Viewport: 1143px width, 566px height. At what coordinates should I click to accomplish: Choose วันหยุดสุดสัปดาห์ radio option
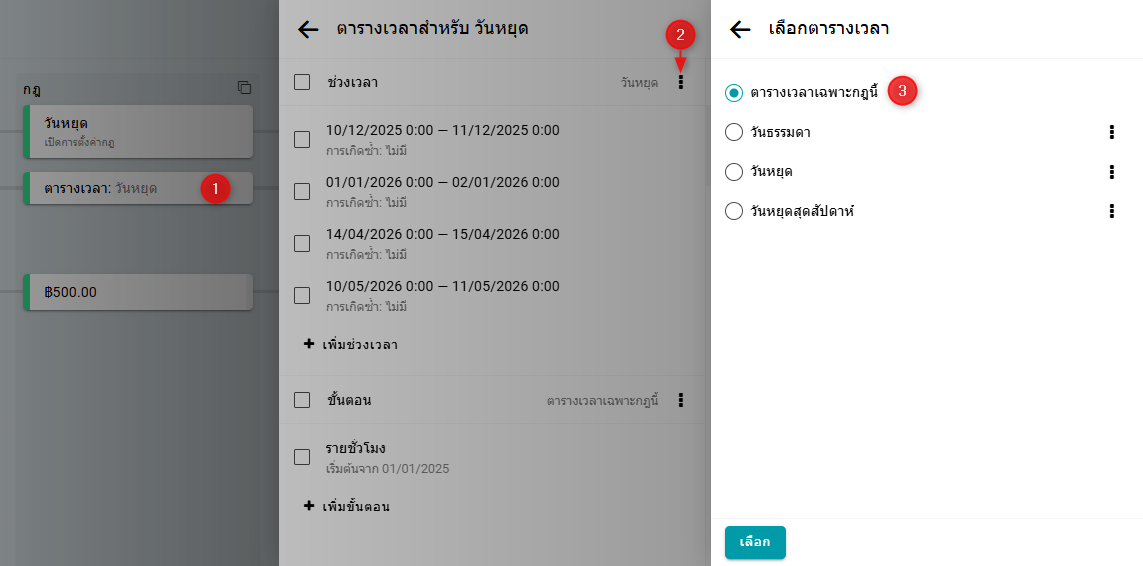click(x=734, y=211)
